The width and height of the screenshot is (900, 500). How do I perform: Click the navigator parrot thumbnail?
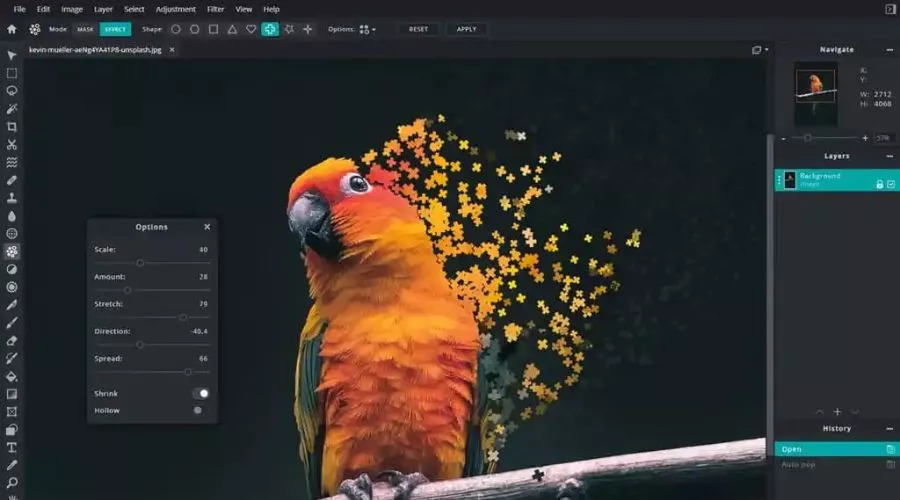[x=816, y=94]
